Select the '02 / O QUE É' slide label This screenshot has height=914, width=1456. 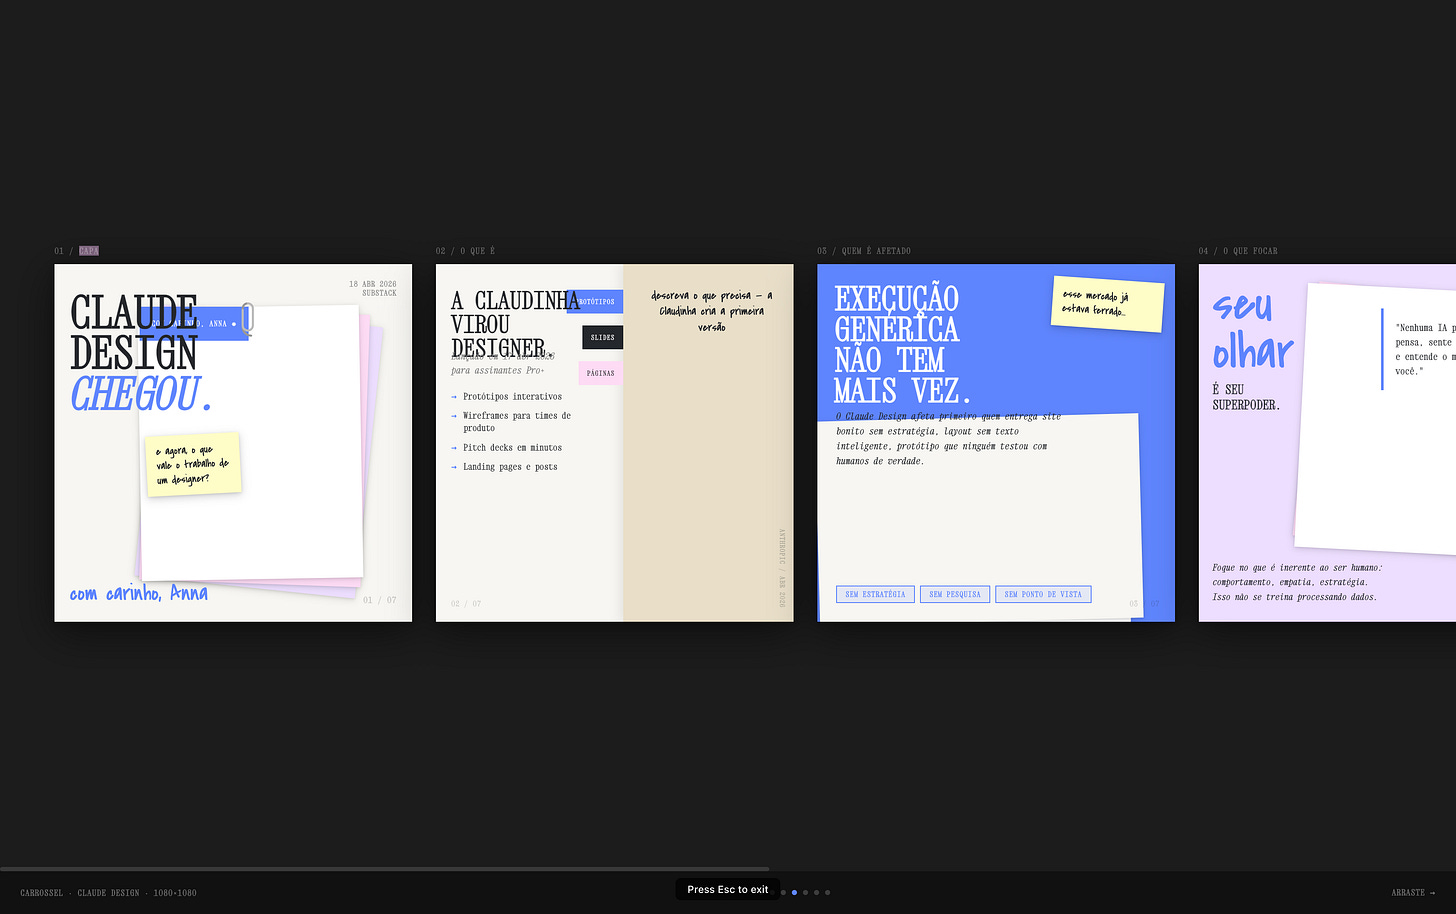point(465,251)
